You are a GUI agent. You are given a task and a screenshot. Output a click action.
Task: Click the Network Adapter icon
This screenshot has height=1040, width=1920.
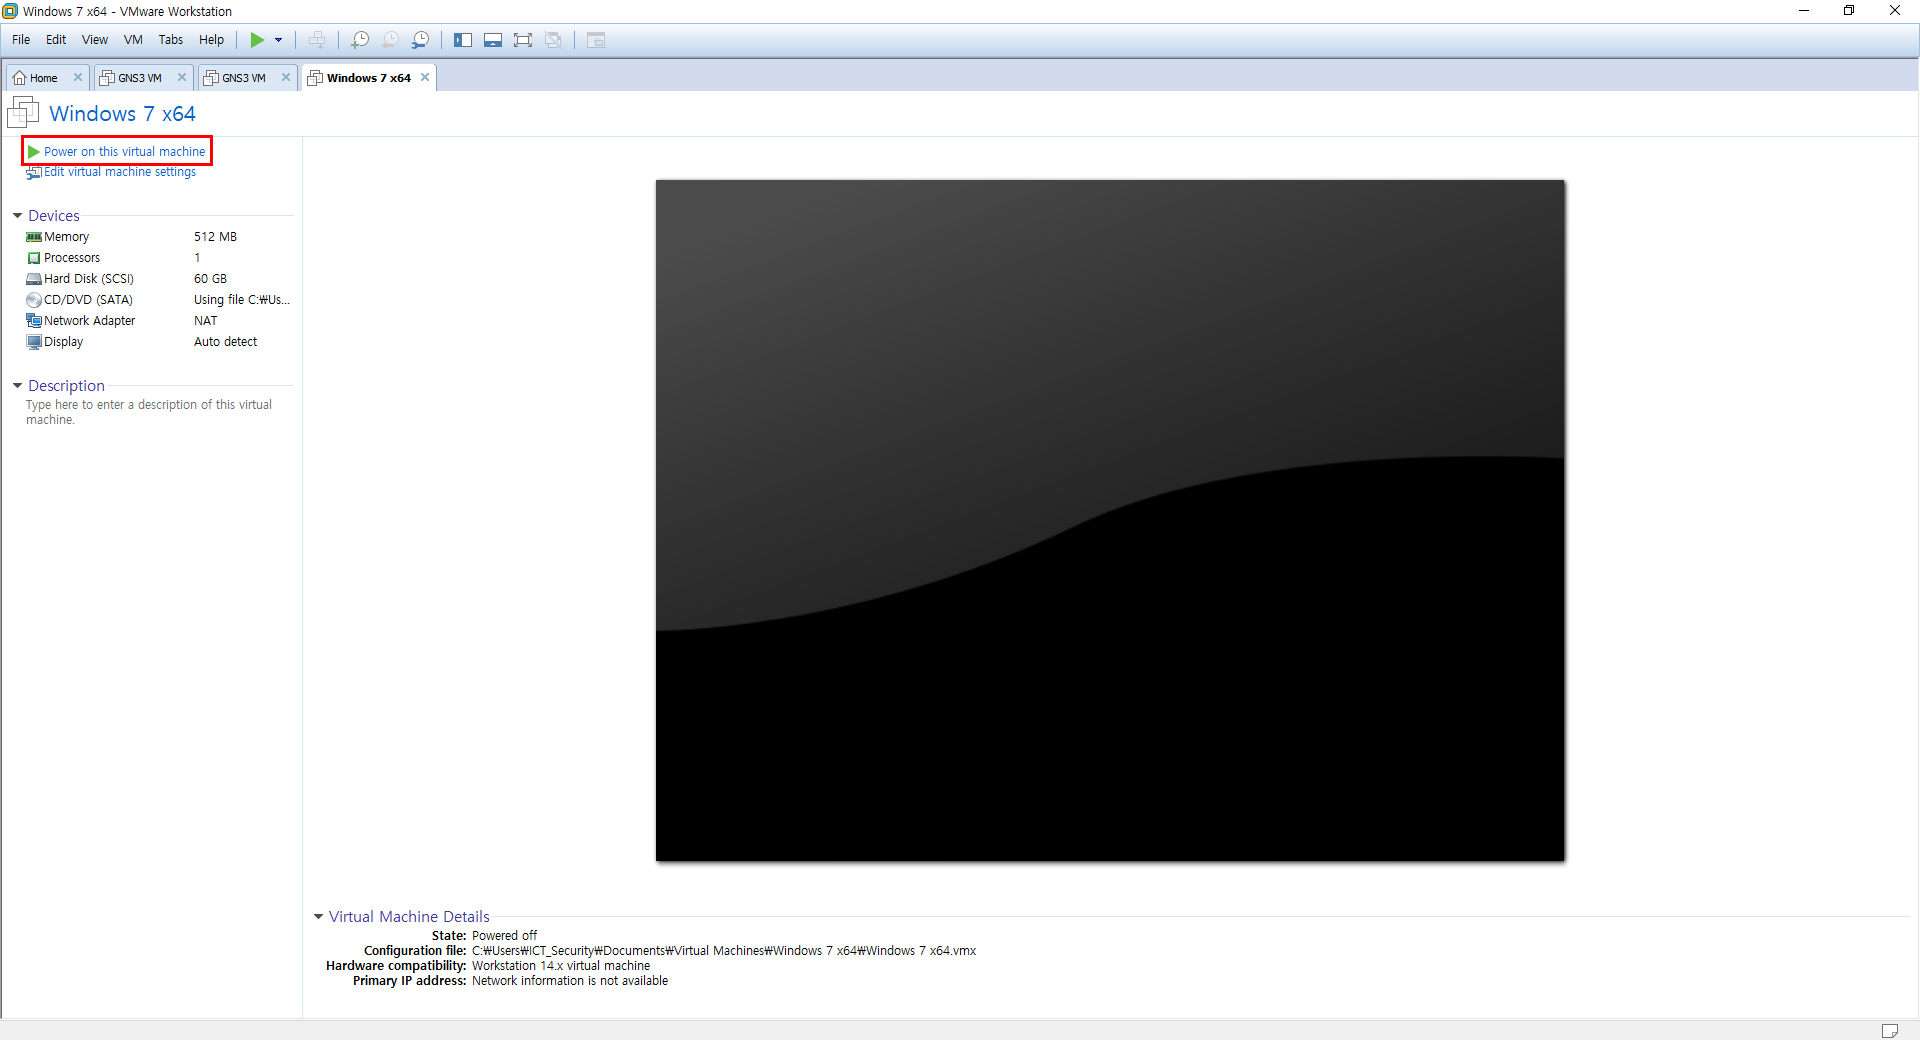(x=34, y=321)
